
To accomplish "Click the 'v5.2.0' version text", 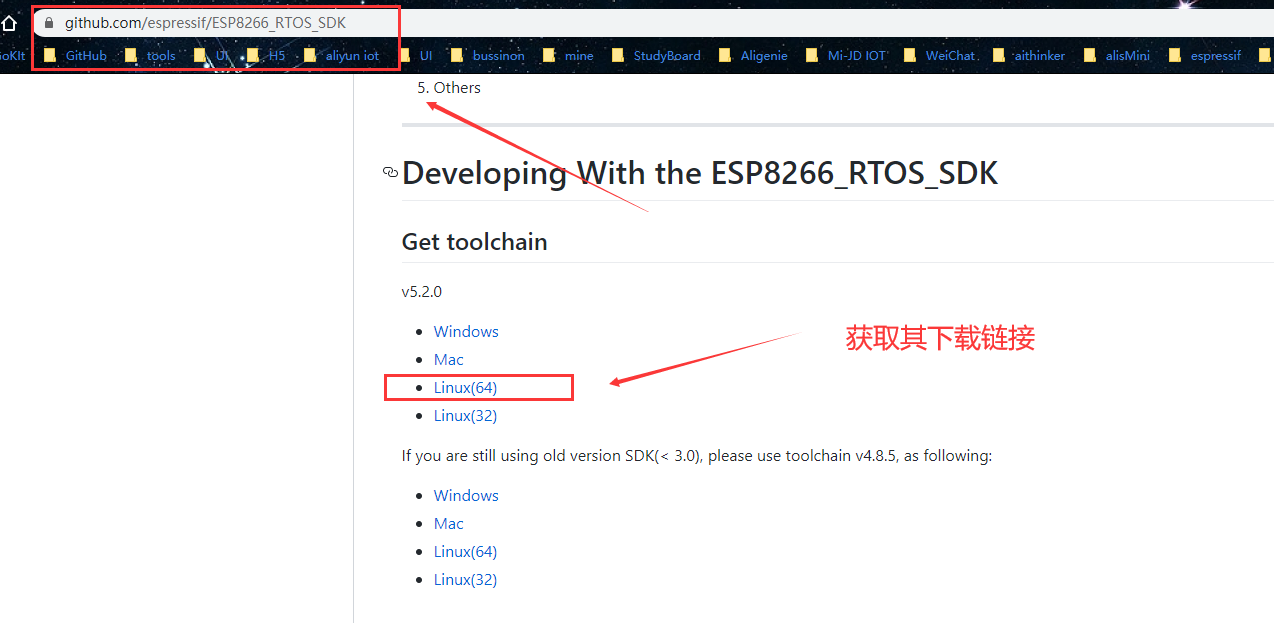I will coord(422,292).
